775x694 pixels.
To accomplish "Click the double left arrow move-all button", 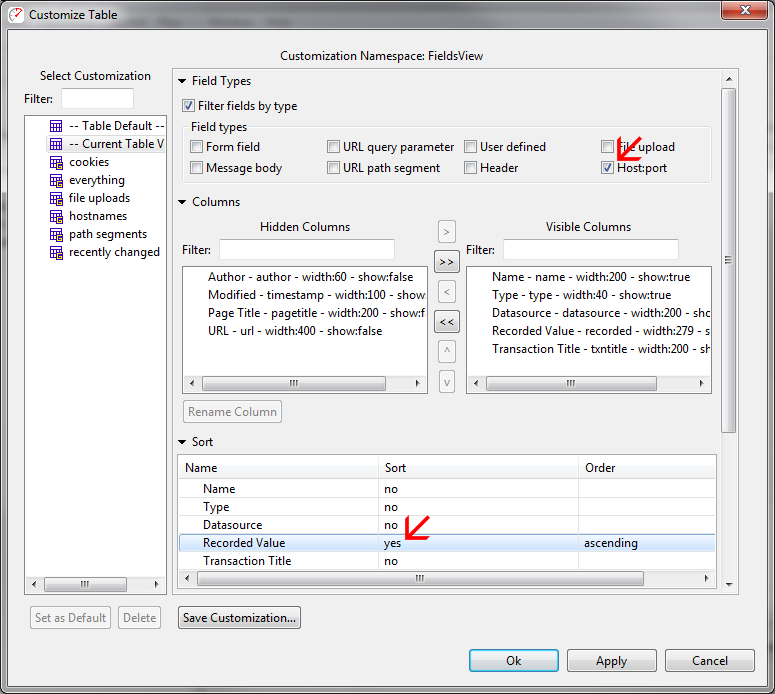I will coord(447,322).
